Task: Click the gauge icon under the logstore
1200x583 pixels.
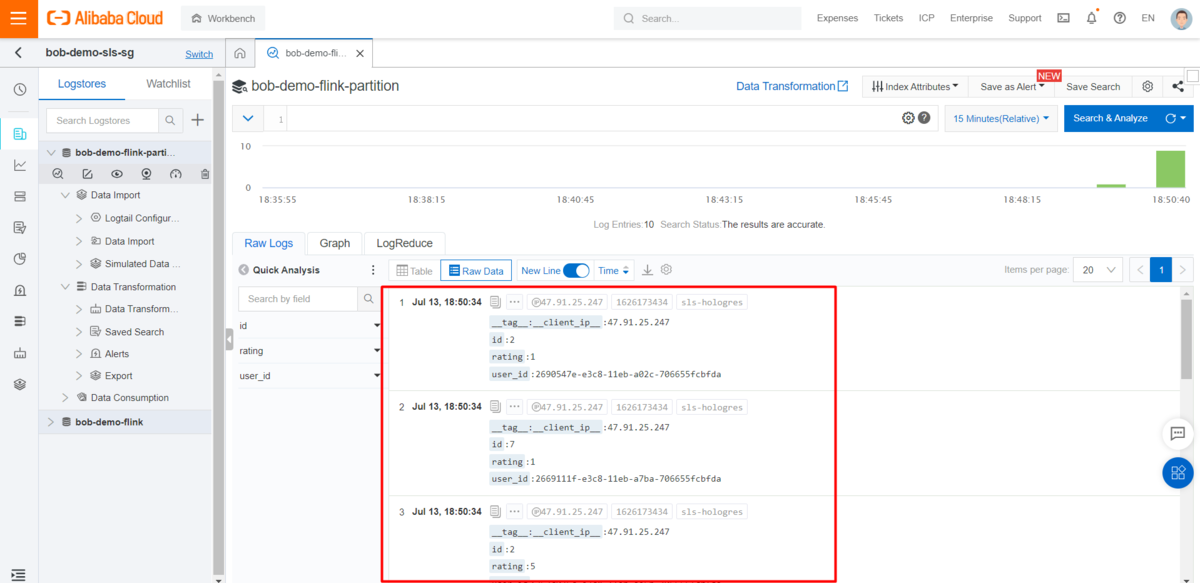Action: coord(176,174)
